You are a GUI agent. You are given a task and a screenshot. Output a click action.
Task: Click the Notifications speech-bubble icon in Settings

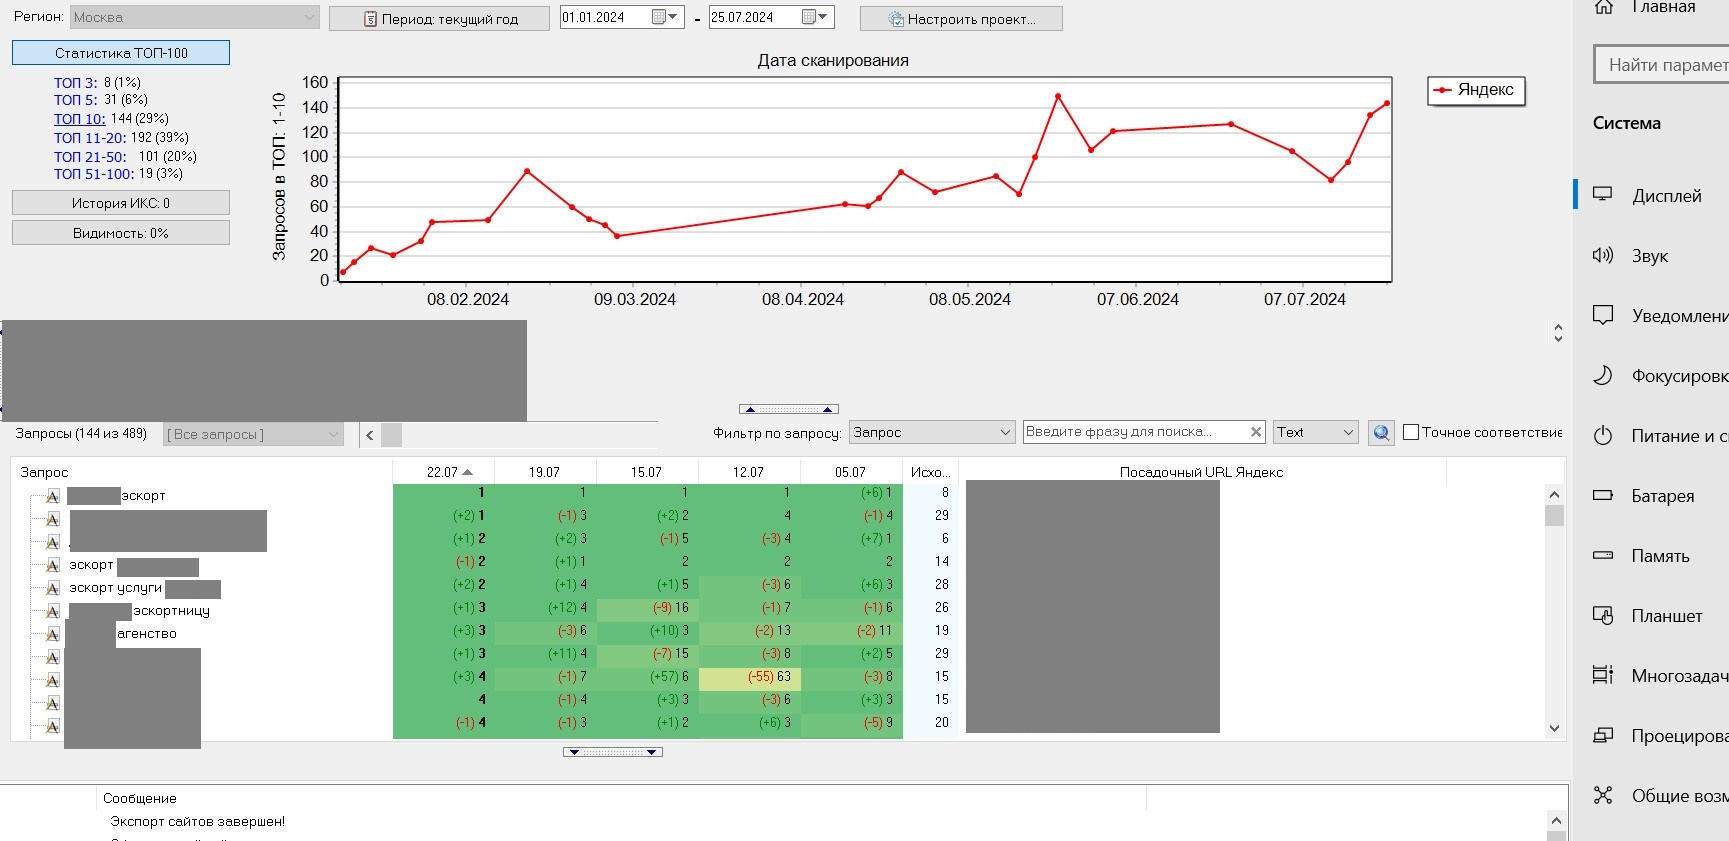(x=1603, y=315)
